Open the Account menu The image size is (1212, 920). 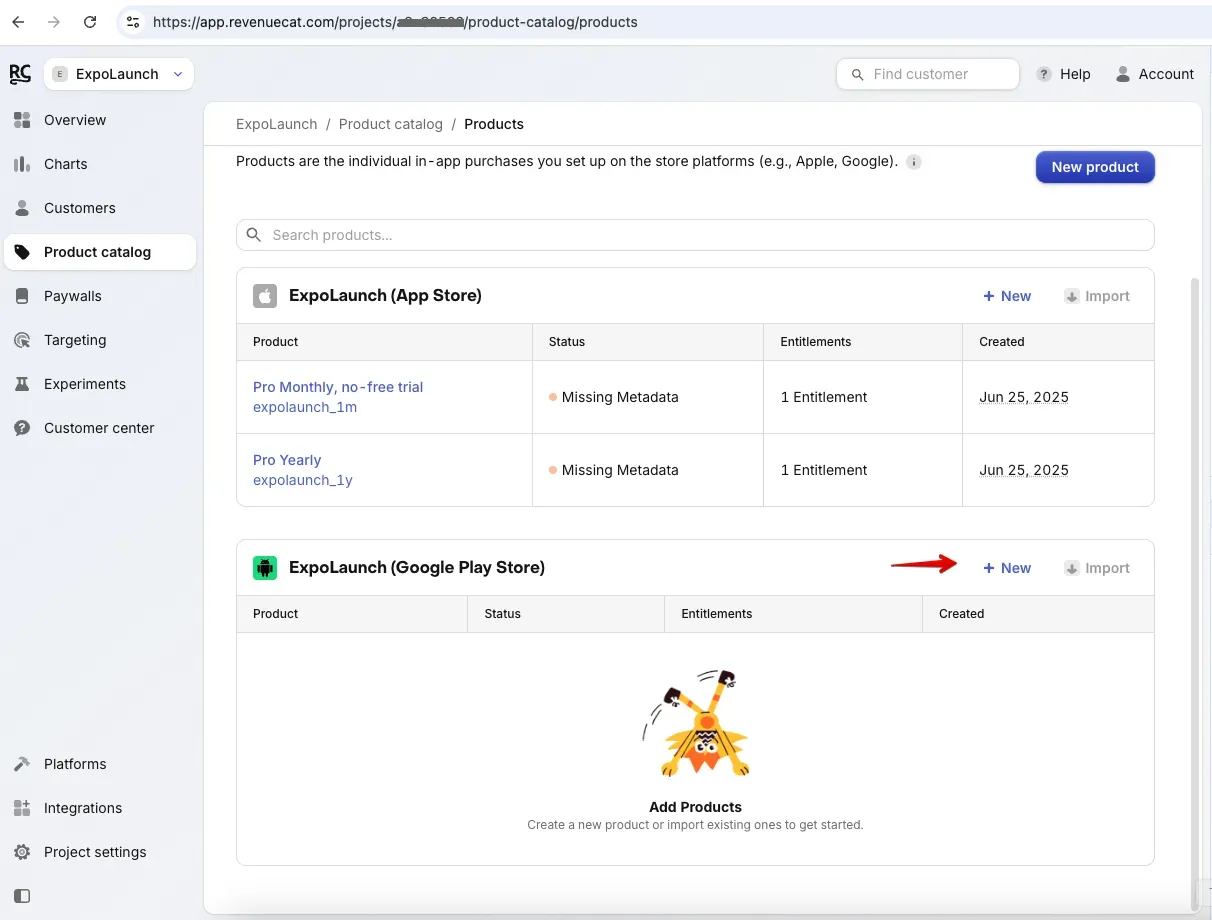coord(1155,74)
